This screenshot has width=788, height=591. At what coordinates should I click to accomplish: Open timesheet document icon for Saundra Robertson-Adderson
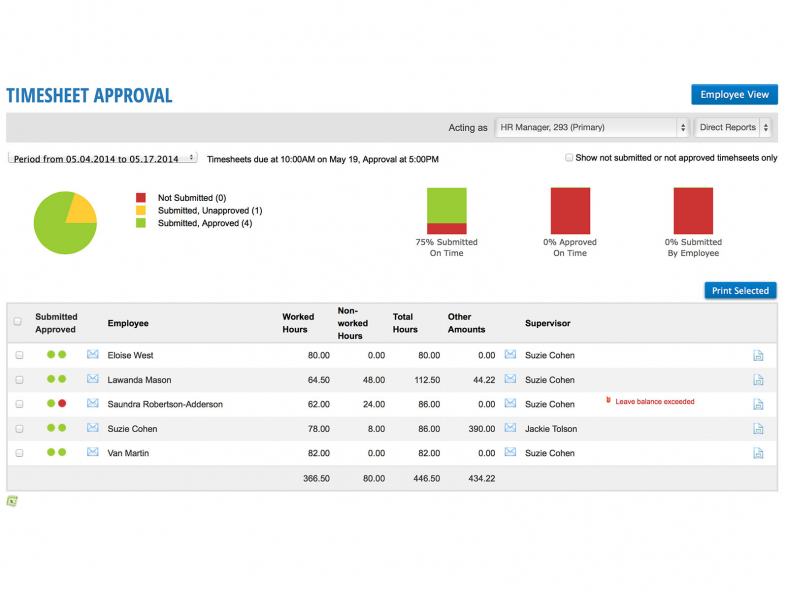point(758,404)
